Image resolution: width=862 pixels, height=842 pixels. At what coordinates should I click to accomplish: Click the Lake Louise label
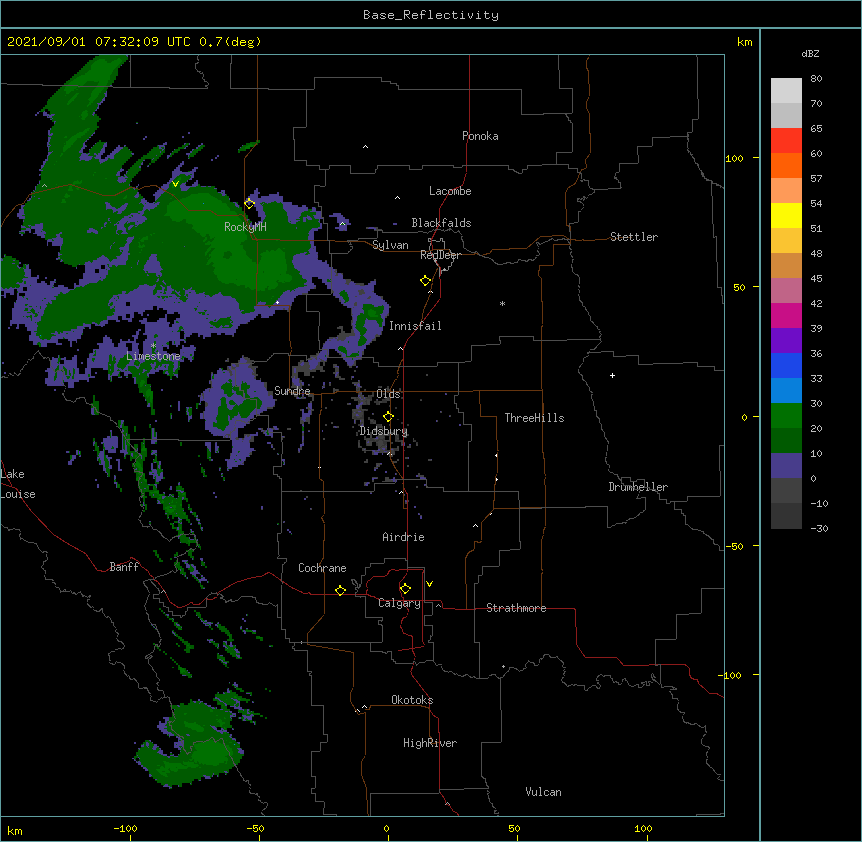[18, 484]
